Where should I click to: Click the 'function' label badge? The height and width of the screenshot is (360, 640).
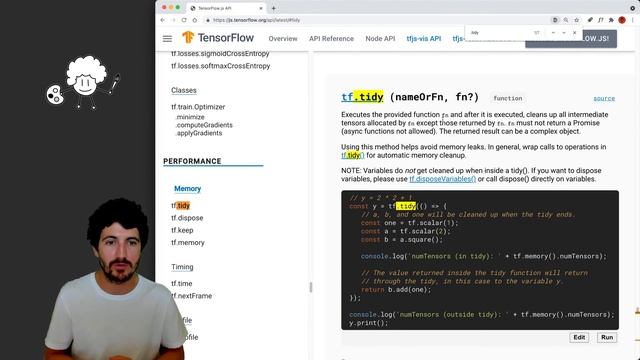508,98
